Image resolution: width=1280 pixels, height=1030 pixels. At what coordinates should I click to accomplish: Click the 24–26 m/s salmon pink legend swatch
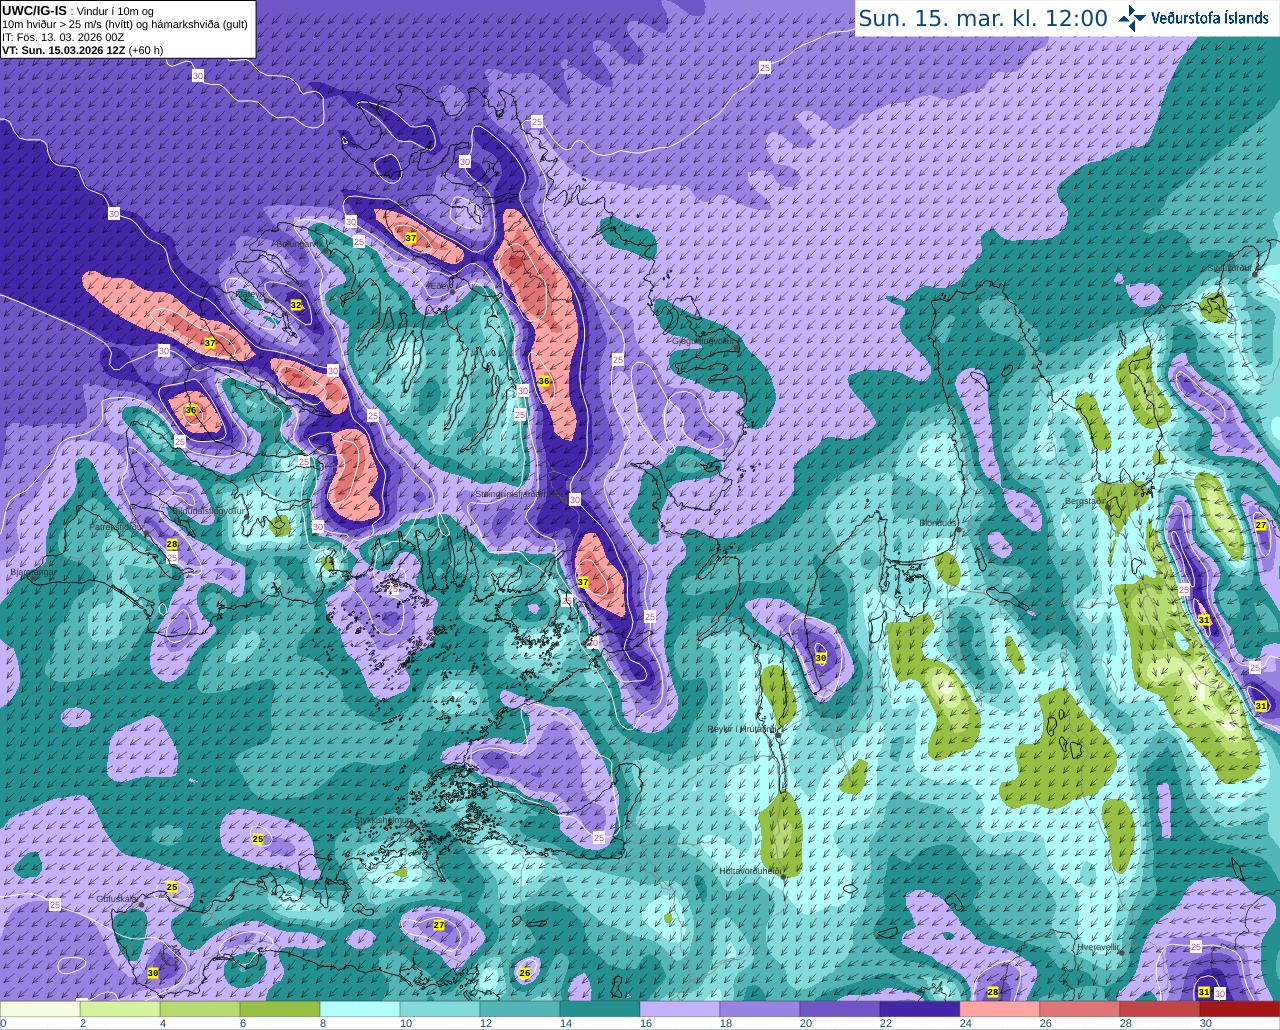1000,1009
